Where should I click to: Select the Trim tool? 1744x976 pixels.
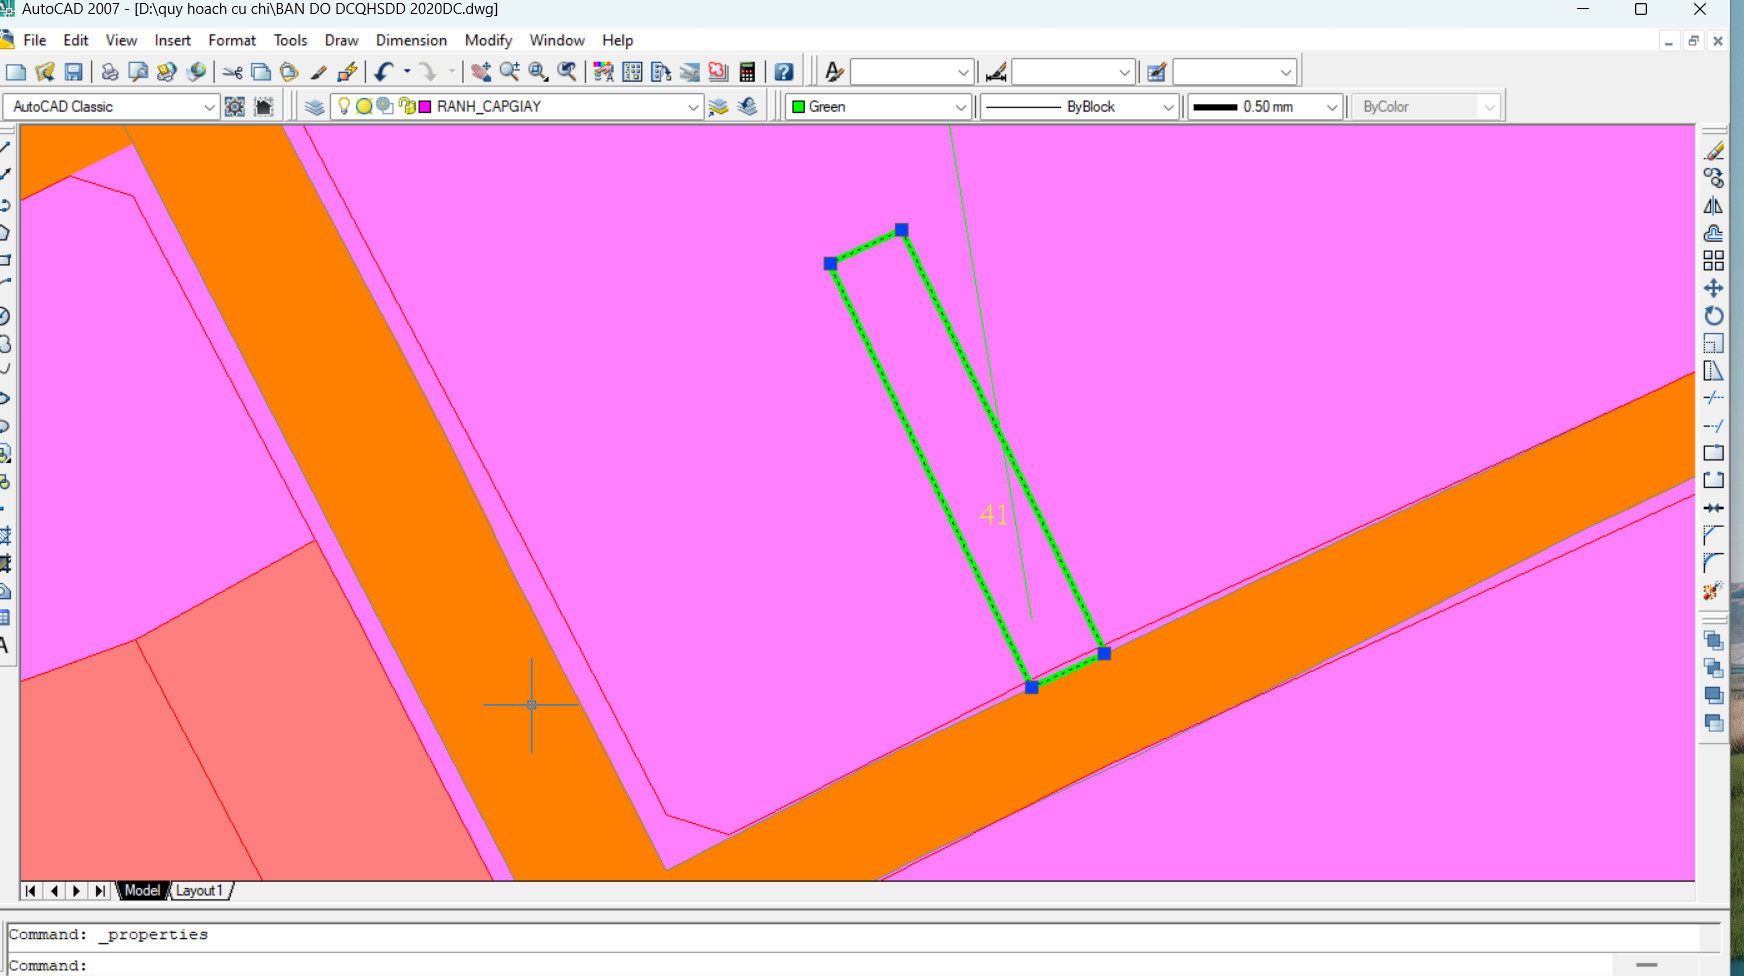pyautogui.click(x=1714, y=398)
